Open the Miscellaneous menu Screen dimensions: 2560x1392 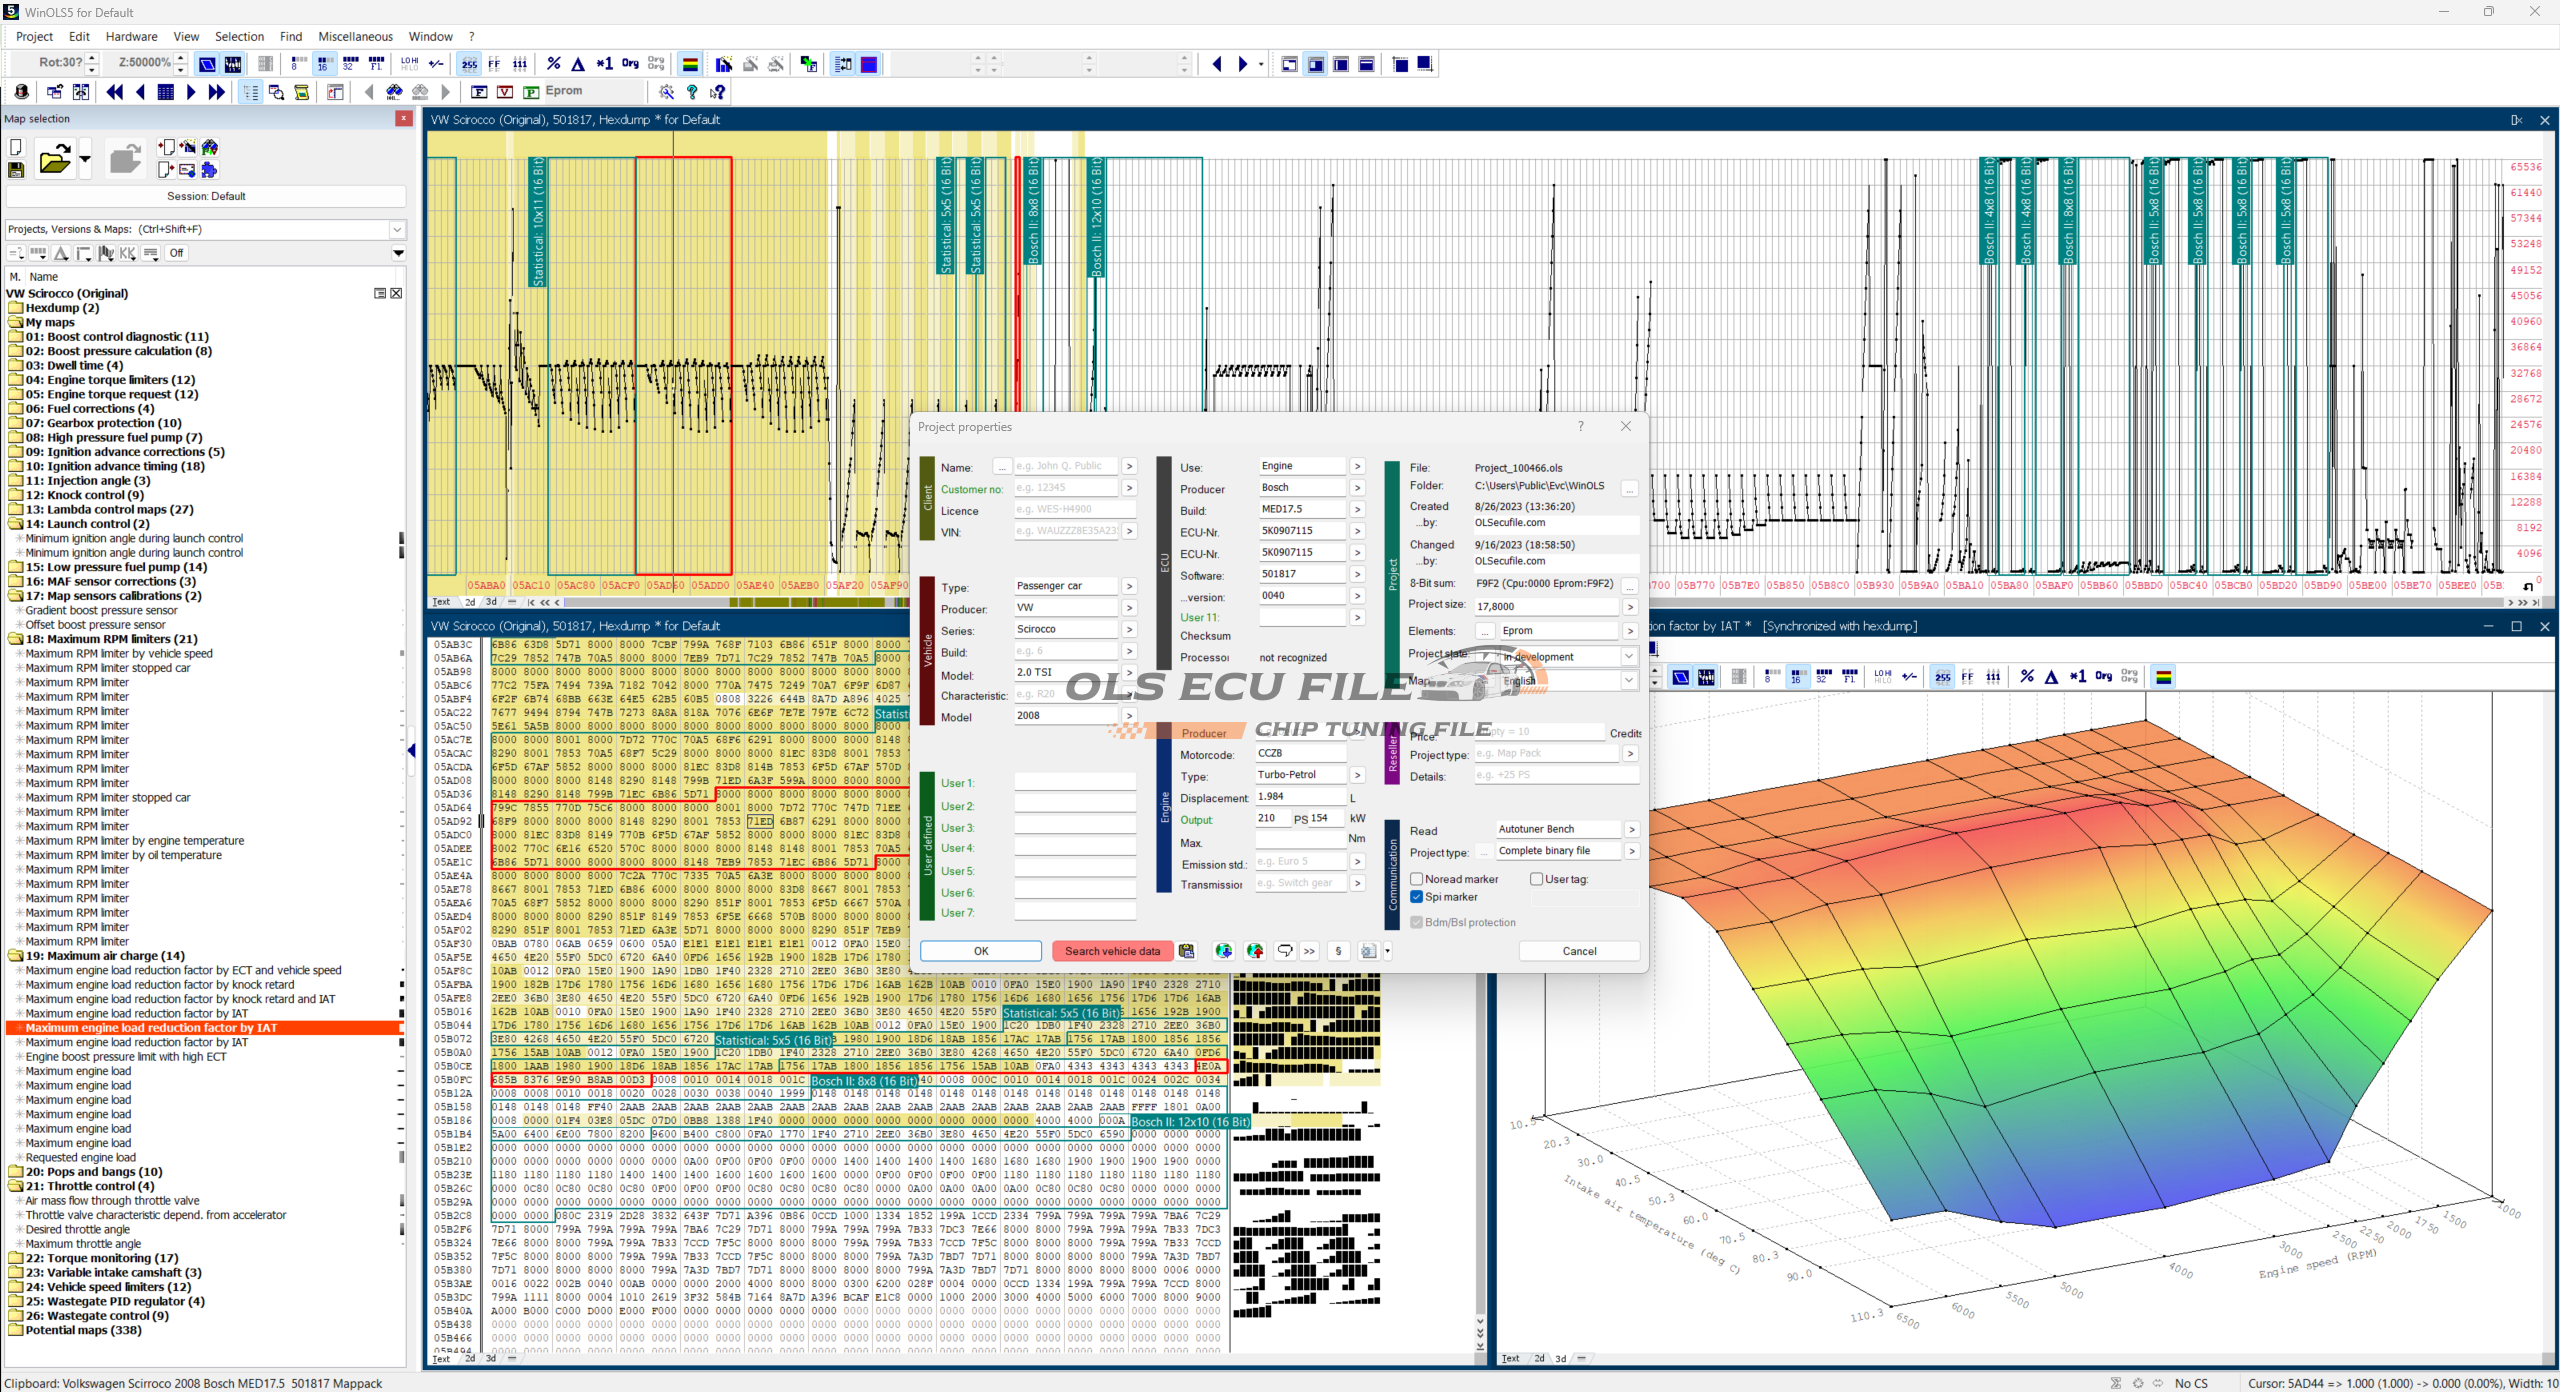355,37
